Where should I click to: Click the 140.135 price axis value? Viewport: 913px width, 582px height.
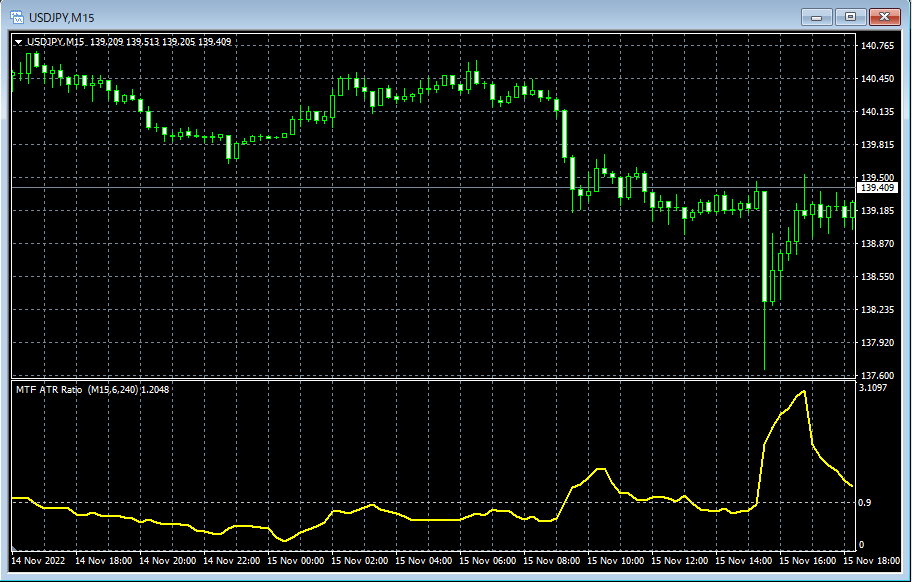click(877, 111)
